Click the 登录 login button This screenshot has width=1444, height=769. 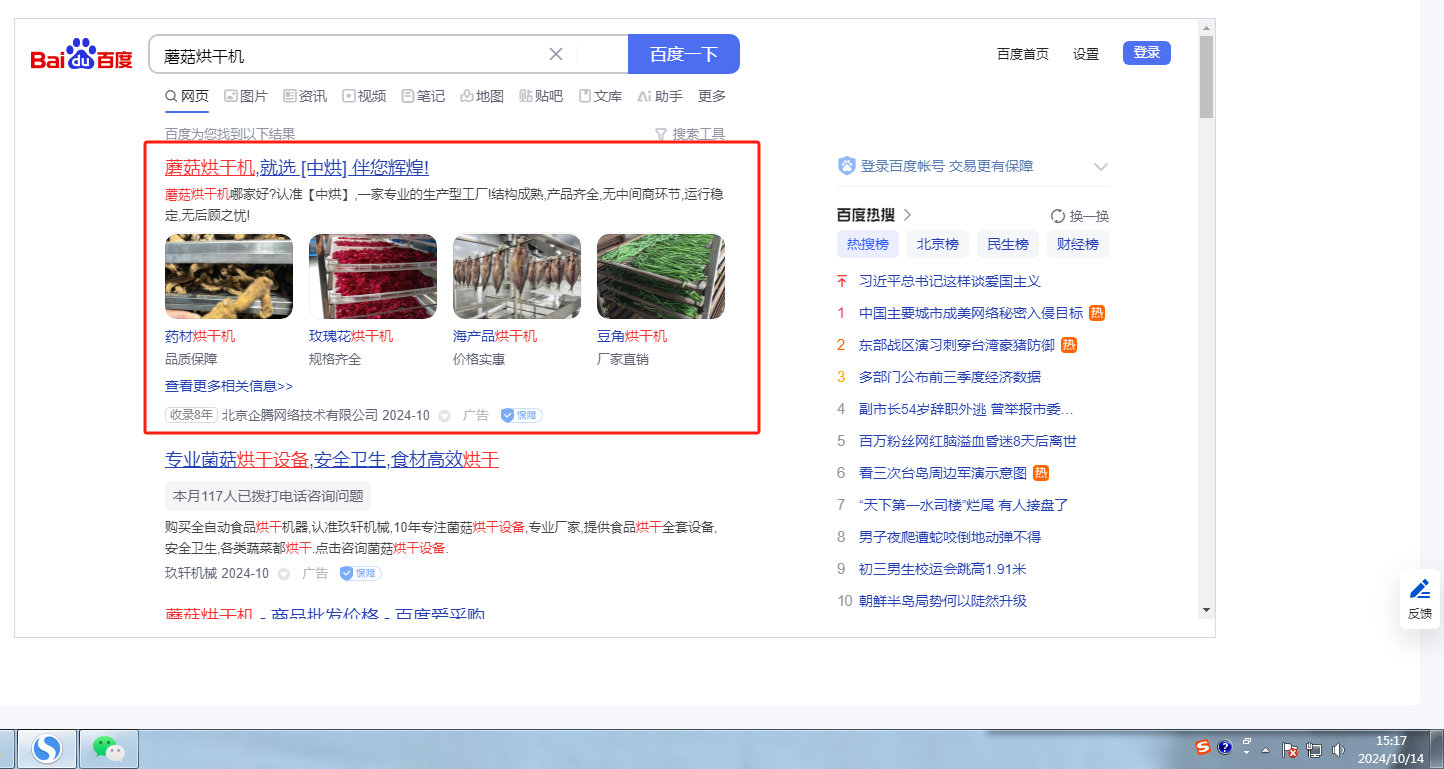1147,53
